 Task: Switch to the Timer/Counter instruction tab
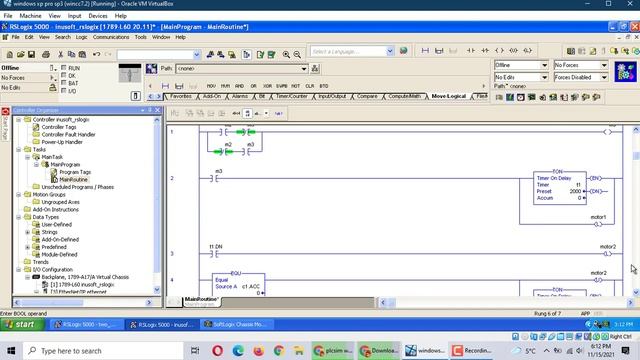(x=291, y=96)
